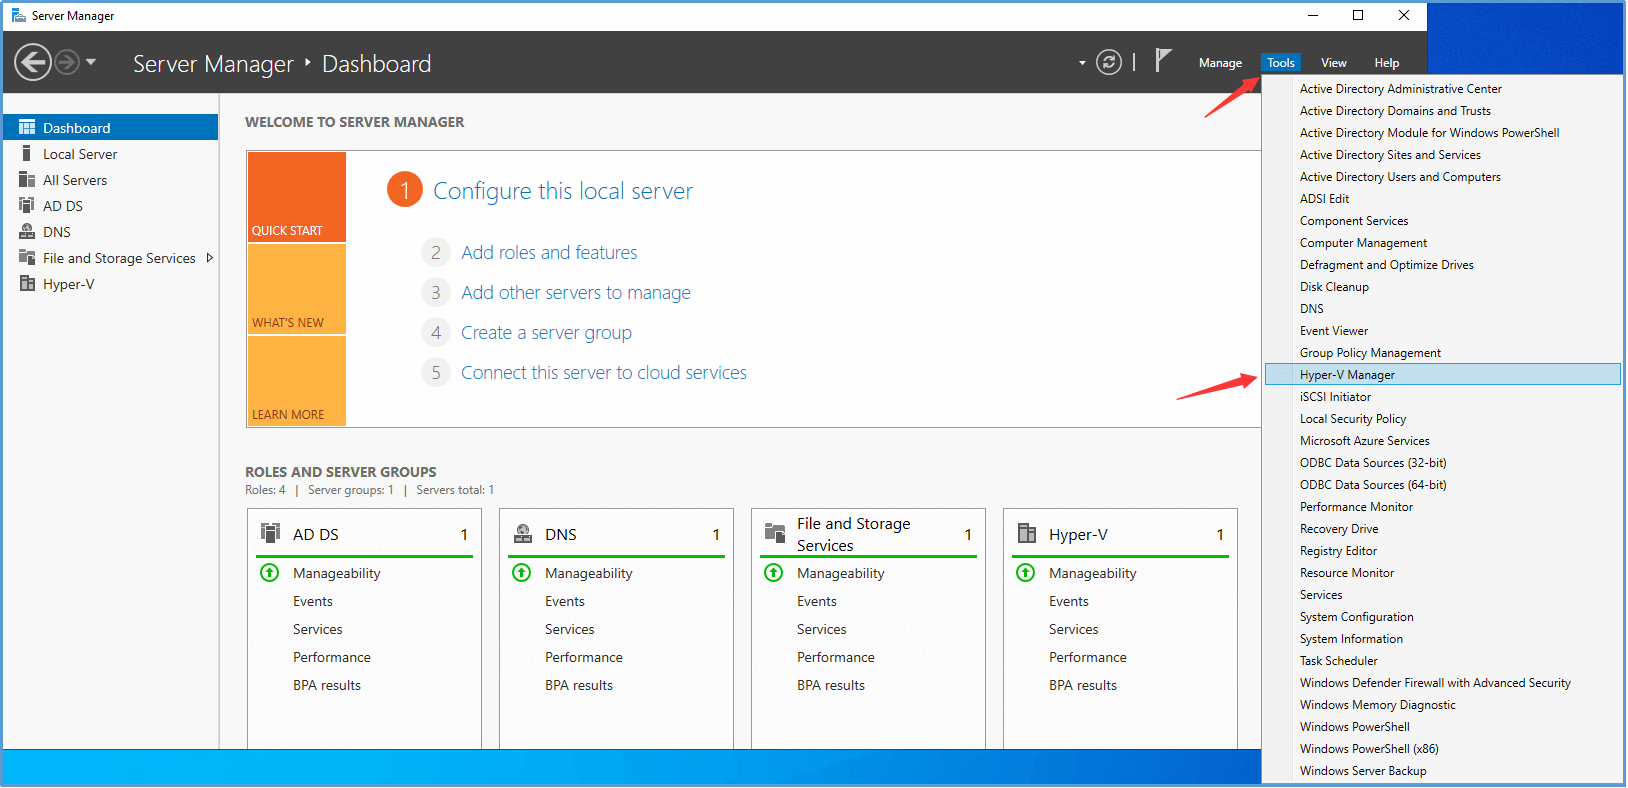Open the notifications flag icon
The width and height of the screenshot is (1628, 788).
pyautogui.click(x=1162, y=61)
